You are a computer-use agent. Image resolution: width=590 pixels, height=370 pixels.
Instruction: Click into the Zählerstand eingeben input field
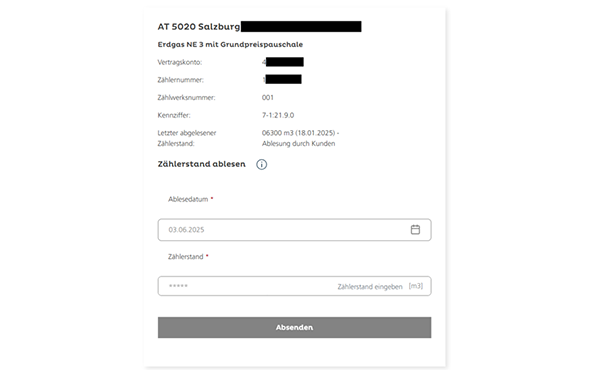(294, 286)
